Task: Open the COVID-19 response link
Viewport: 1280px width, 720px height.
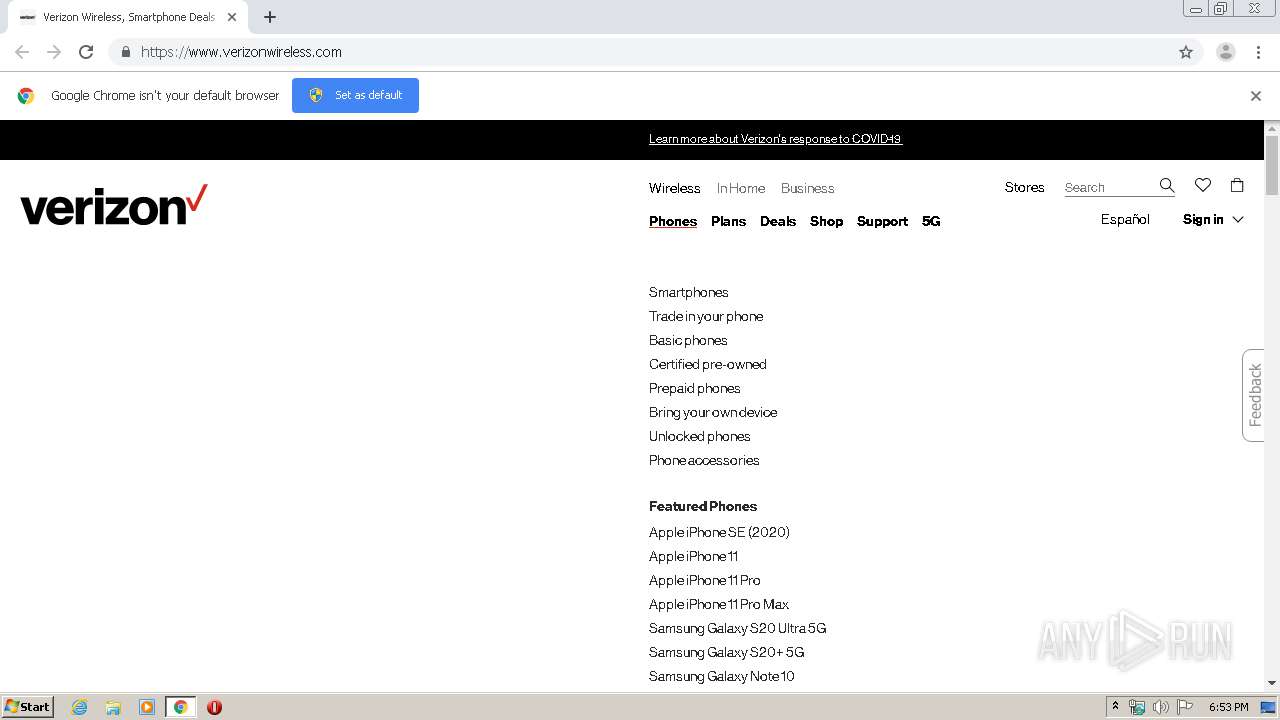Action: click(775, 139)
